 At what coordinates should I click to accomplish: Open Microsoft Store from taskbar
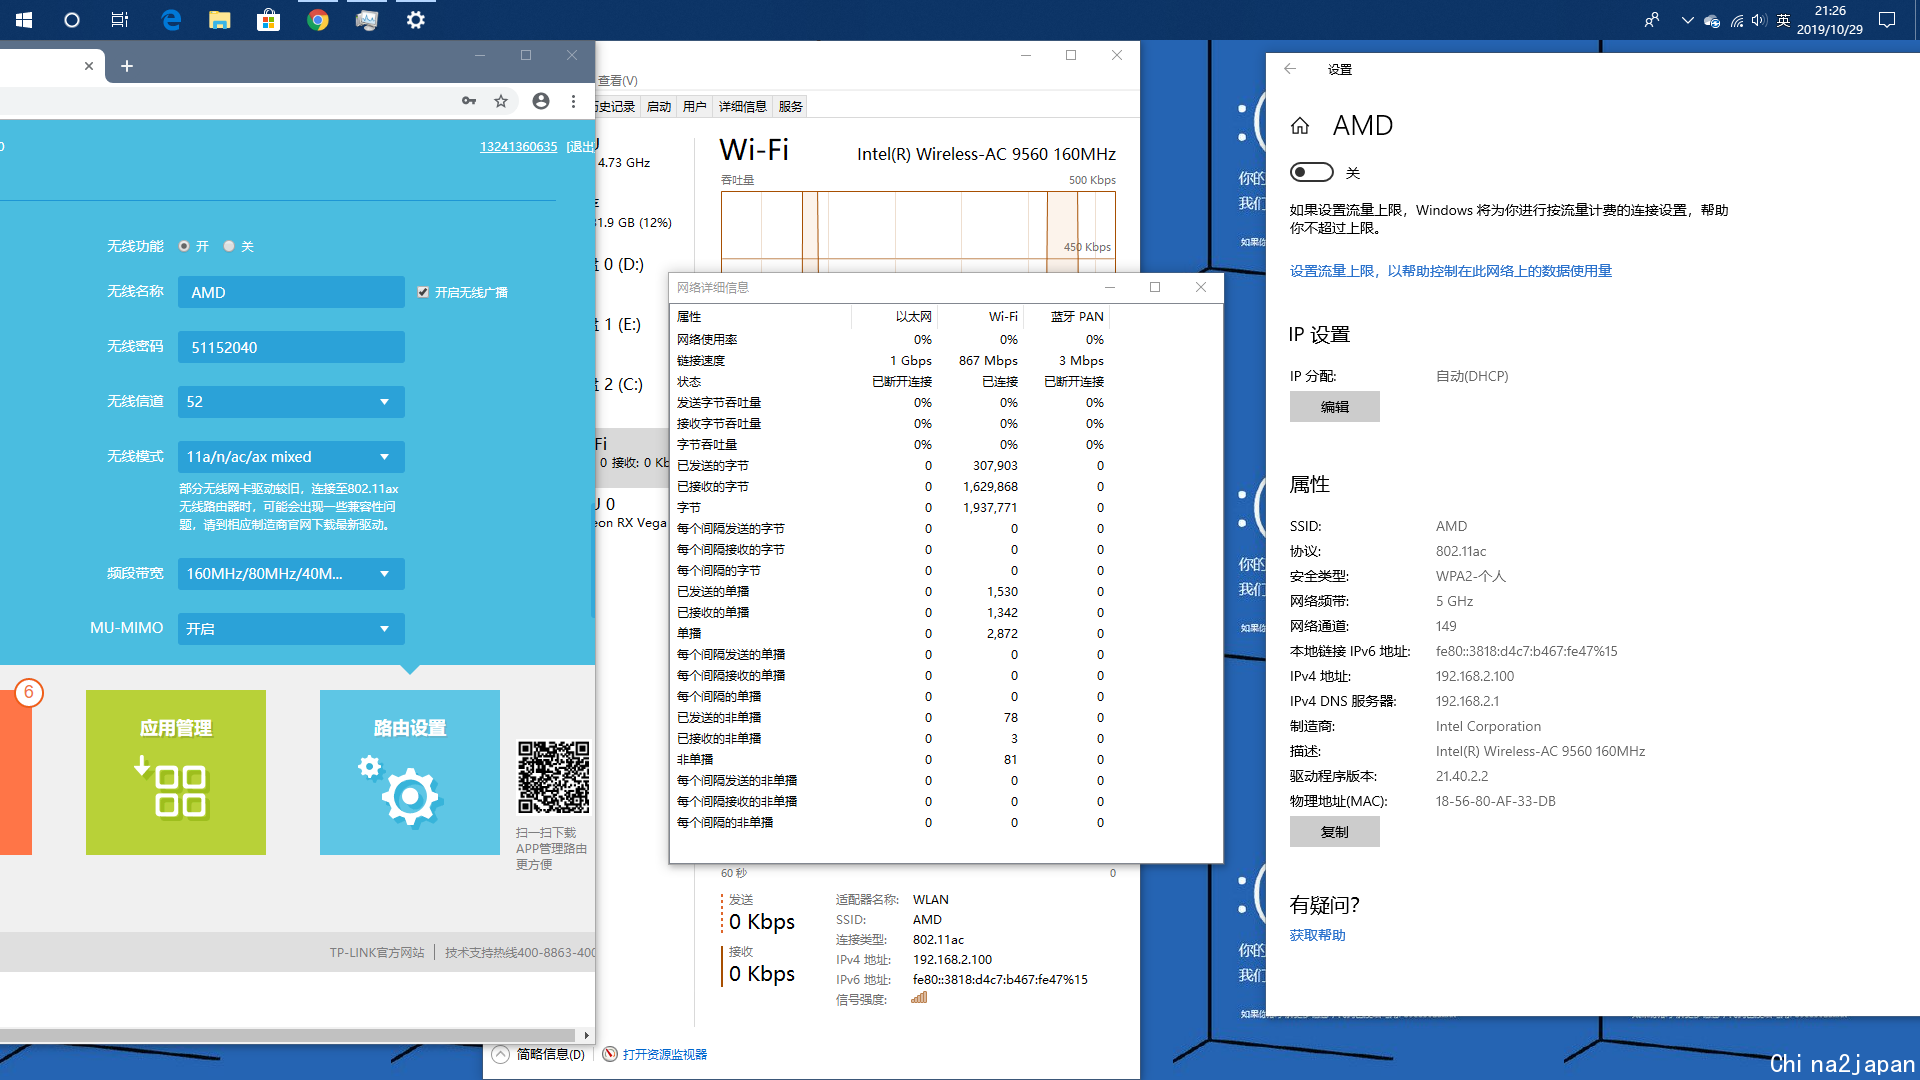point(269,20)
